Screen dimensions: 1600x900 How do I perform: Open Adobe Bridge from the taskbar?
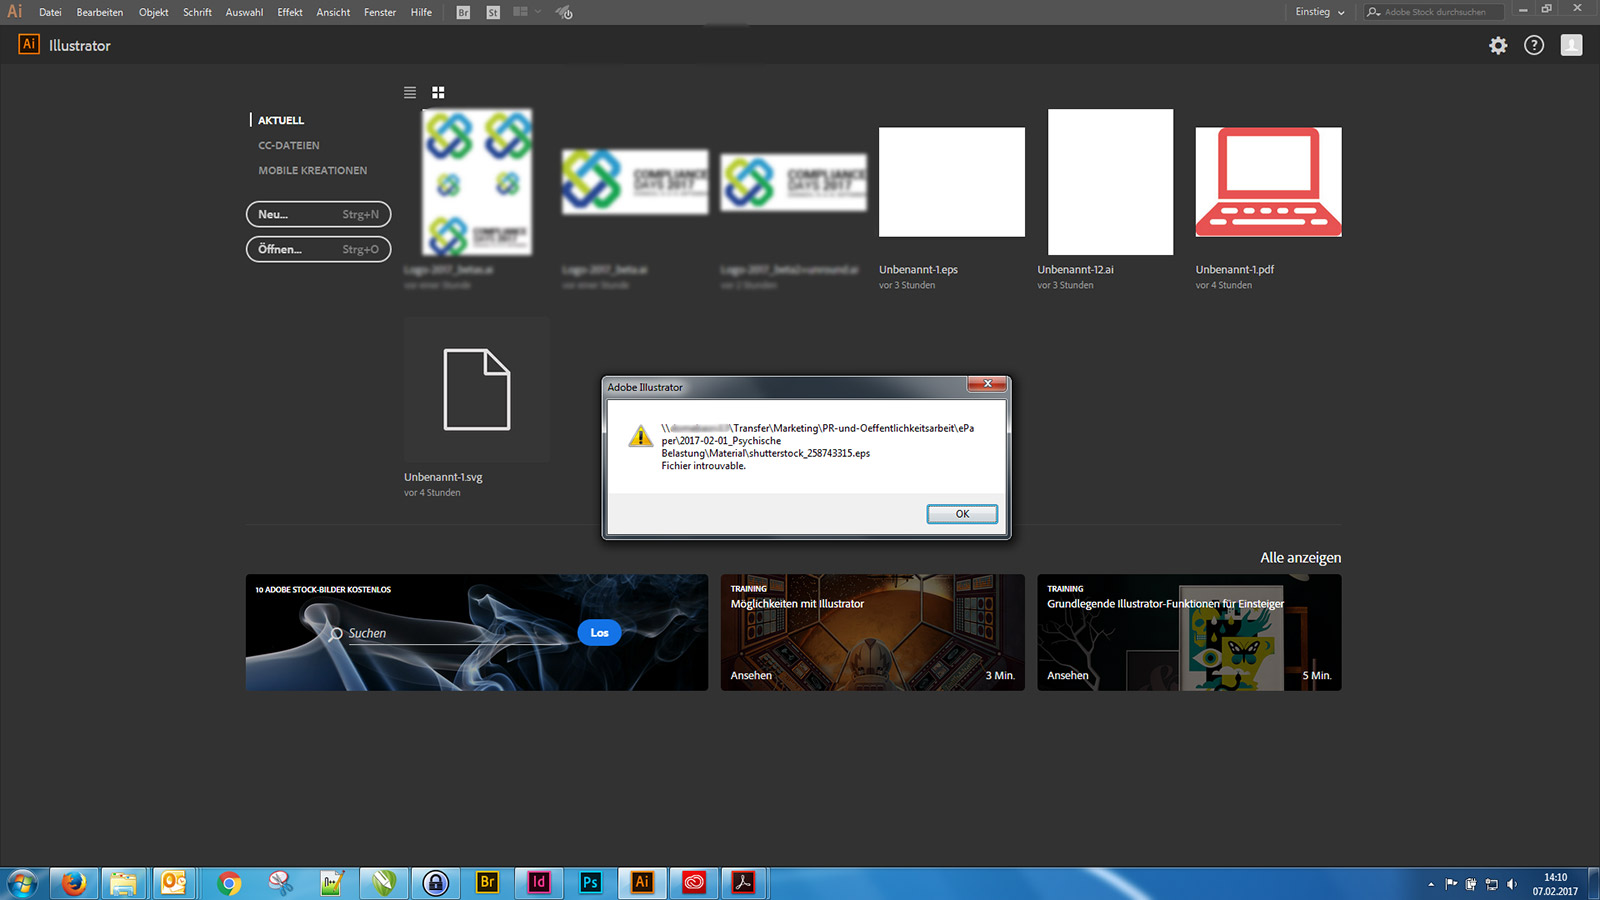(x=487, y=883)
